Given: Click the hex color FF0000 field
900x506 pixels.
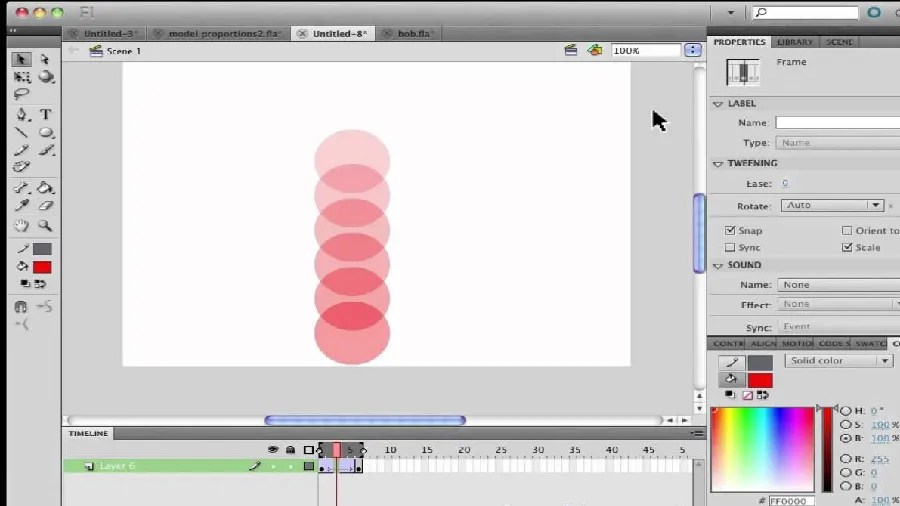Looking at the screenshot, I should [x=791, y=501].
